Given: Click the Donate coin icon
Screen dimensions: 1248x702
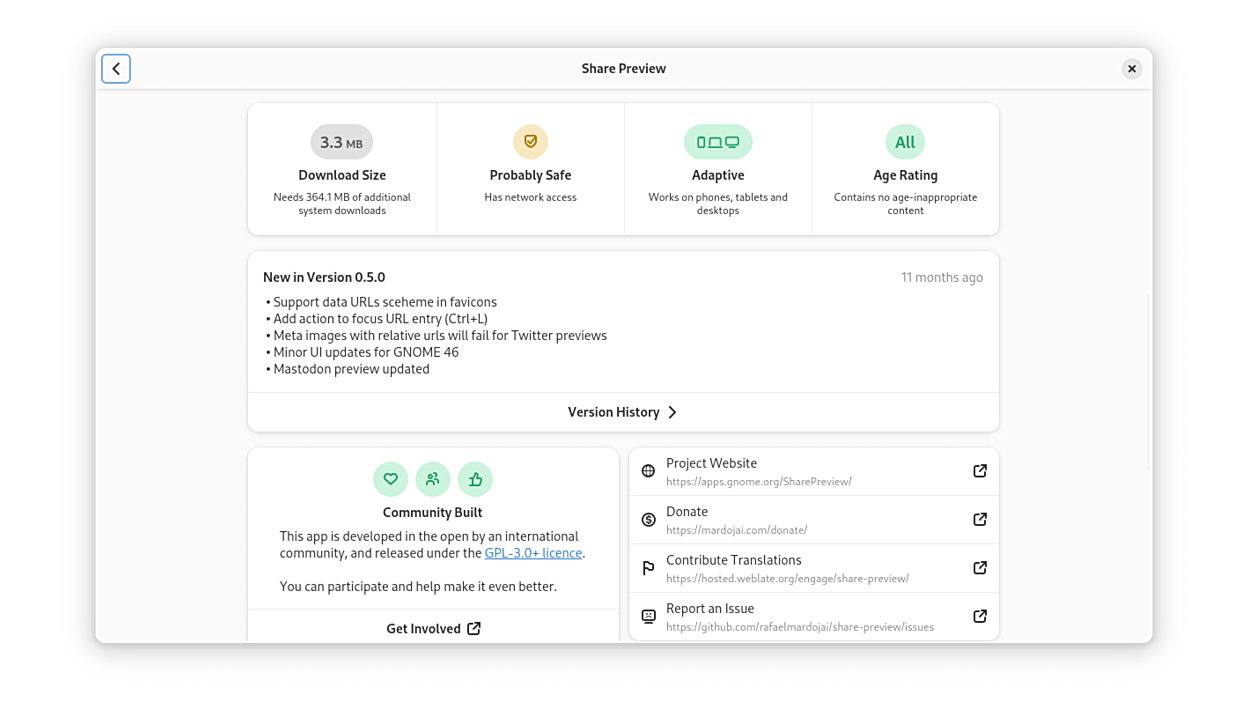Looking at the screenshot, I should coord(648,520).
